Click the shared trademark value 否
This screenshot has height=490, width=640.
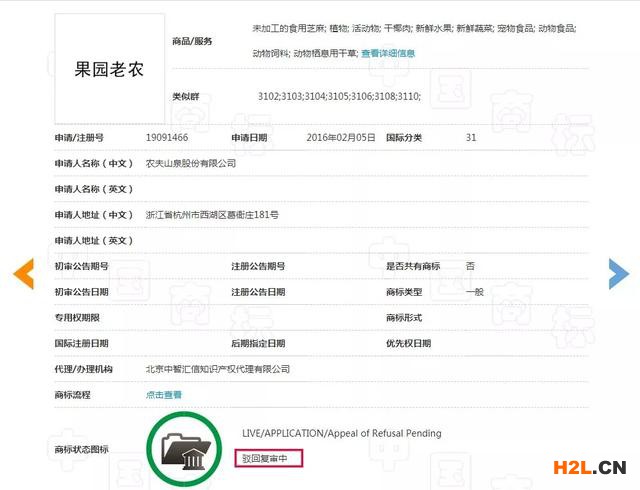470,266
